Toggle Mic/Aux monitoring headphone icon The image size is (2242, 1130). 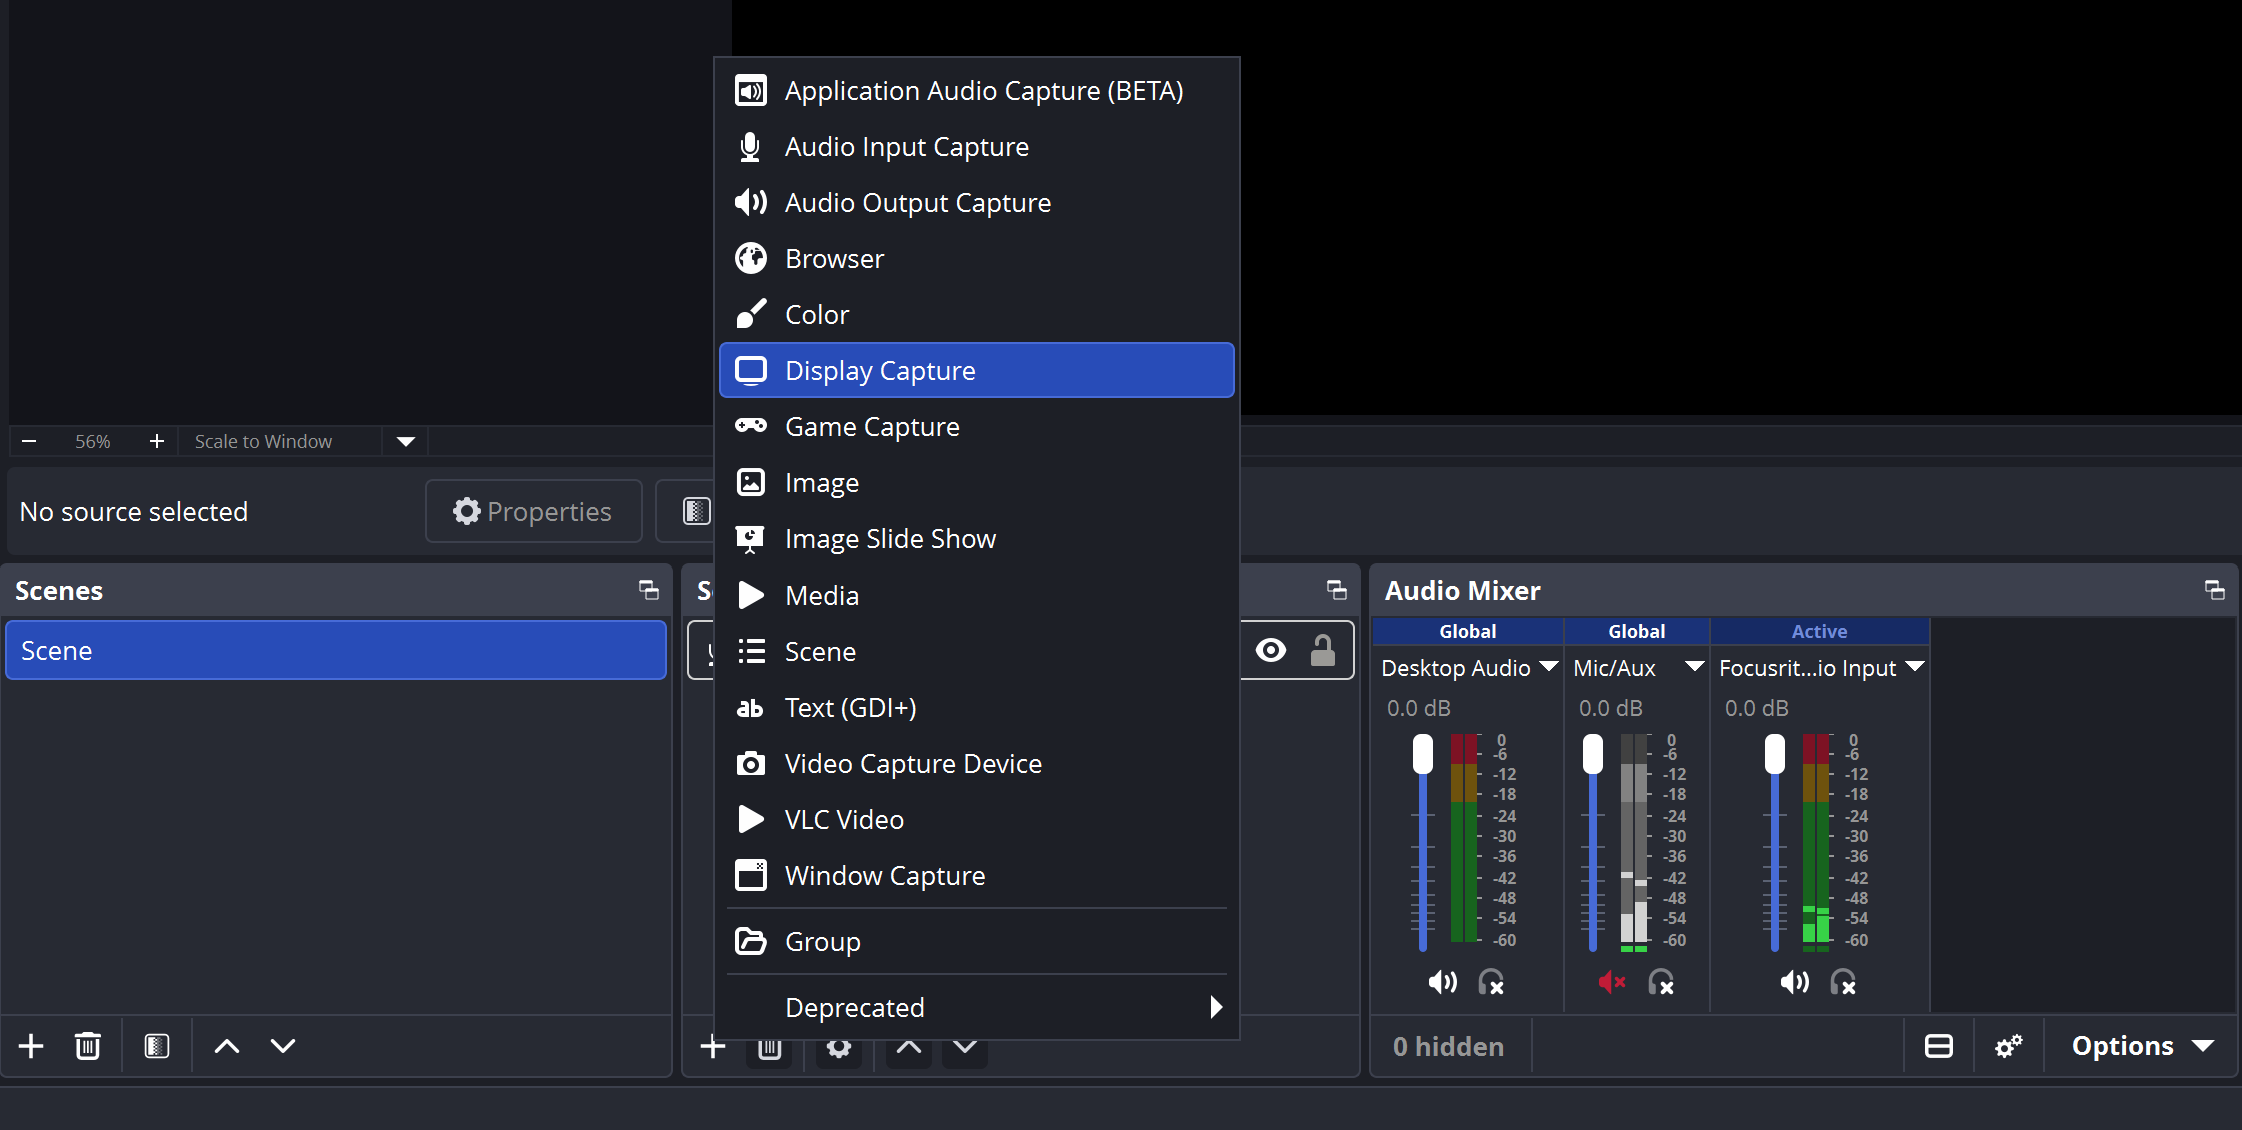[1661, 983]
